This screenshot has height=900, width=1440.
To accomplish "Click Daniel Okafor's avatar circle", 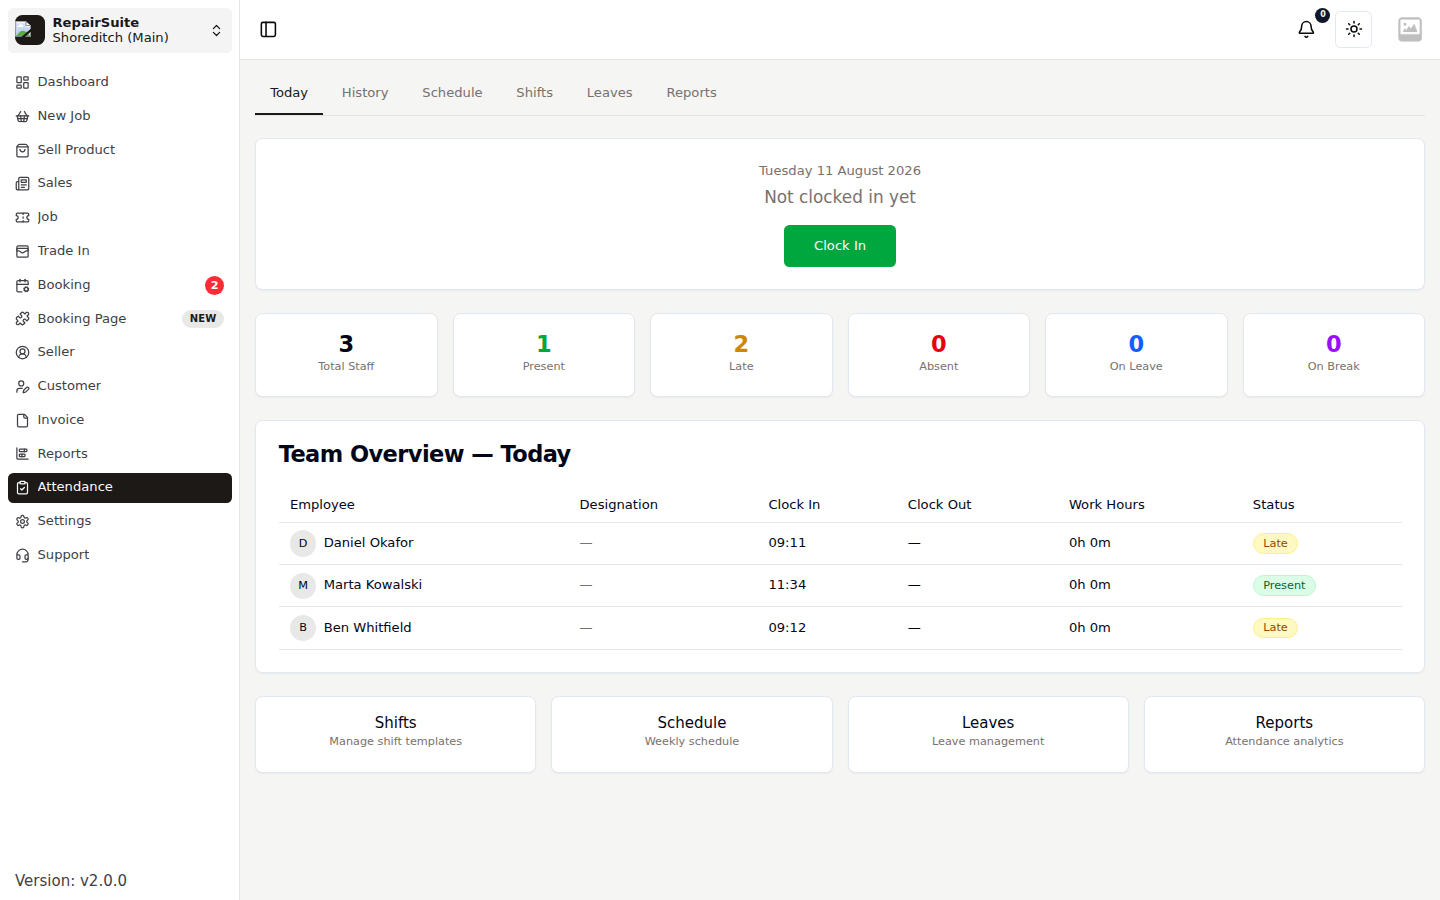I will tap(303, 543).
